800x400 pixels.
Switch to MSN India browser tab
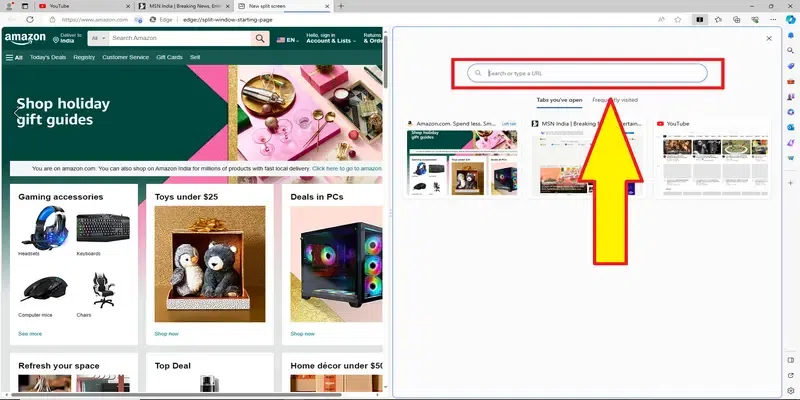(x=185, y=6)
